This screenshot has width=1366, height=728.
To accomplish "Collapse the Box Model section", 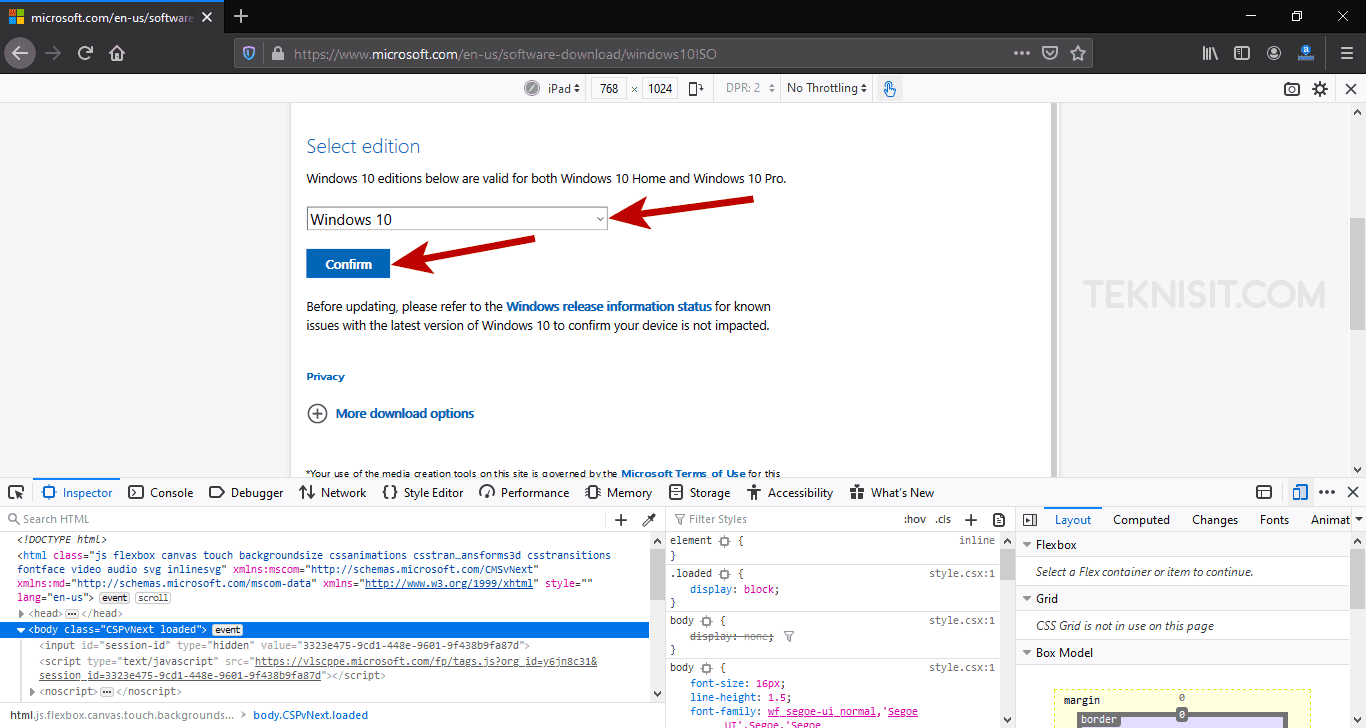I will pyautogui.click(x=1026, y=653).
